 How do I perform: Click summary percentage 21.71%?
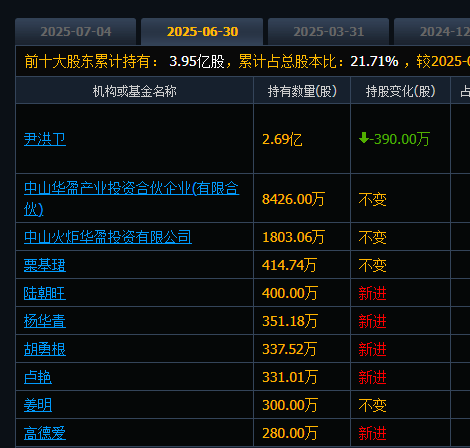click(x=374, y=61)
